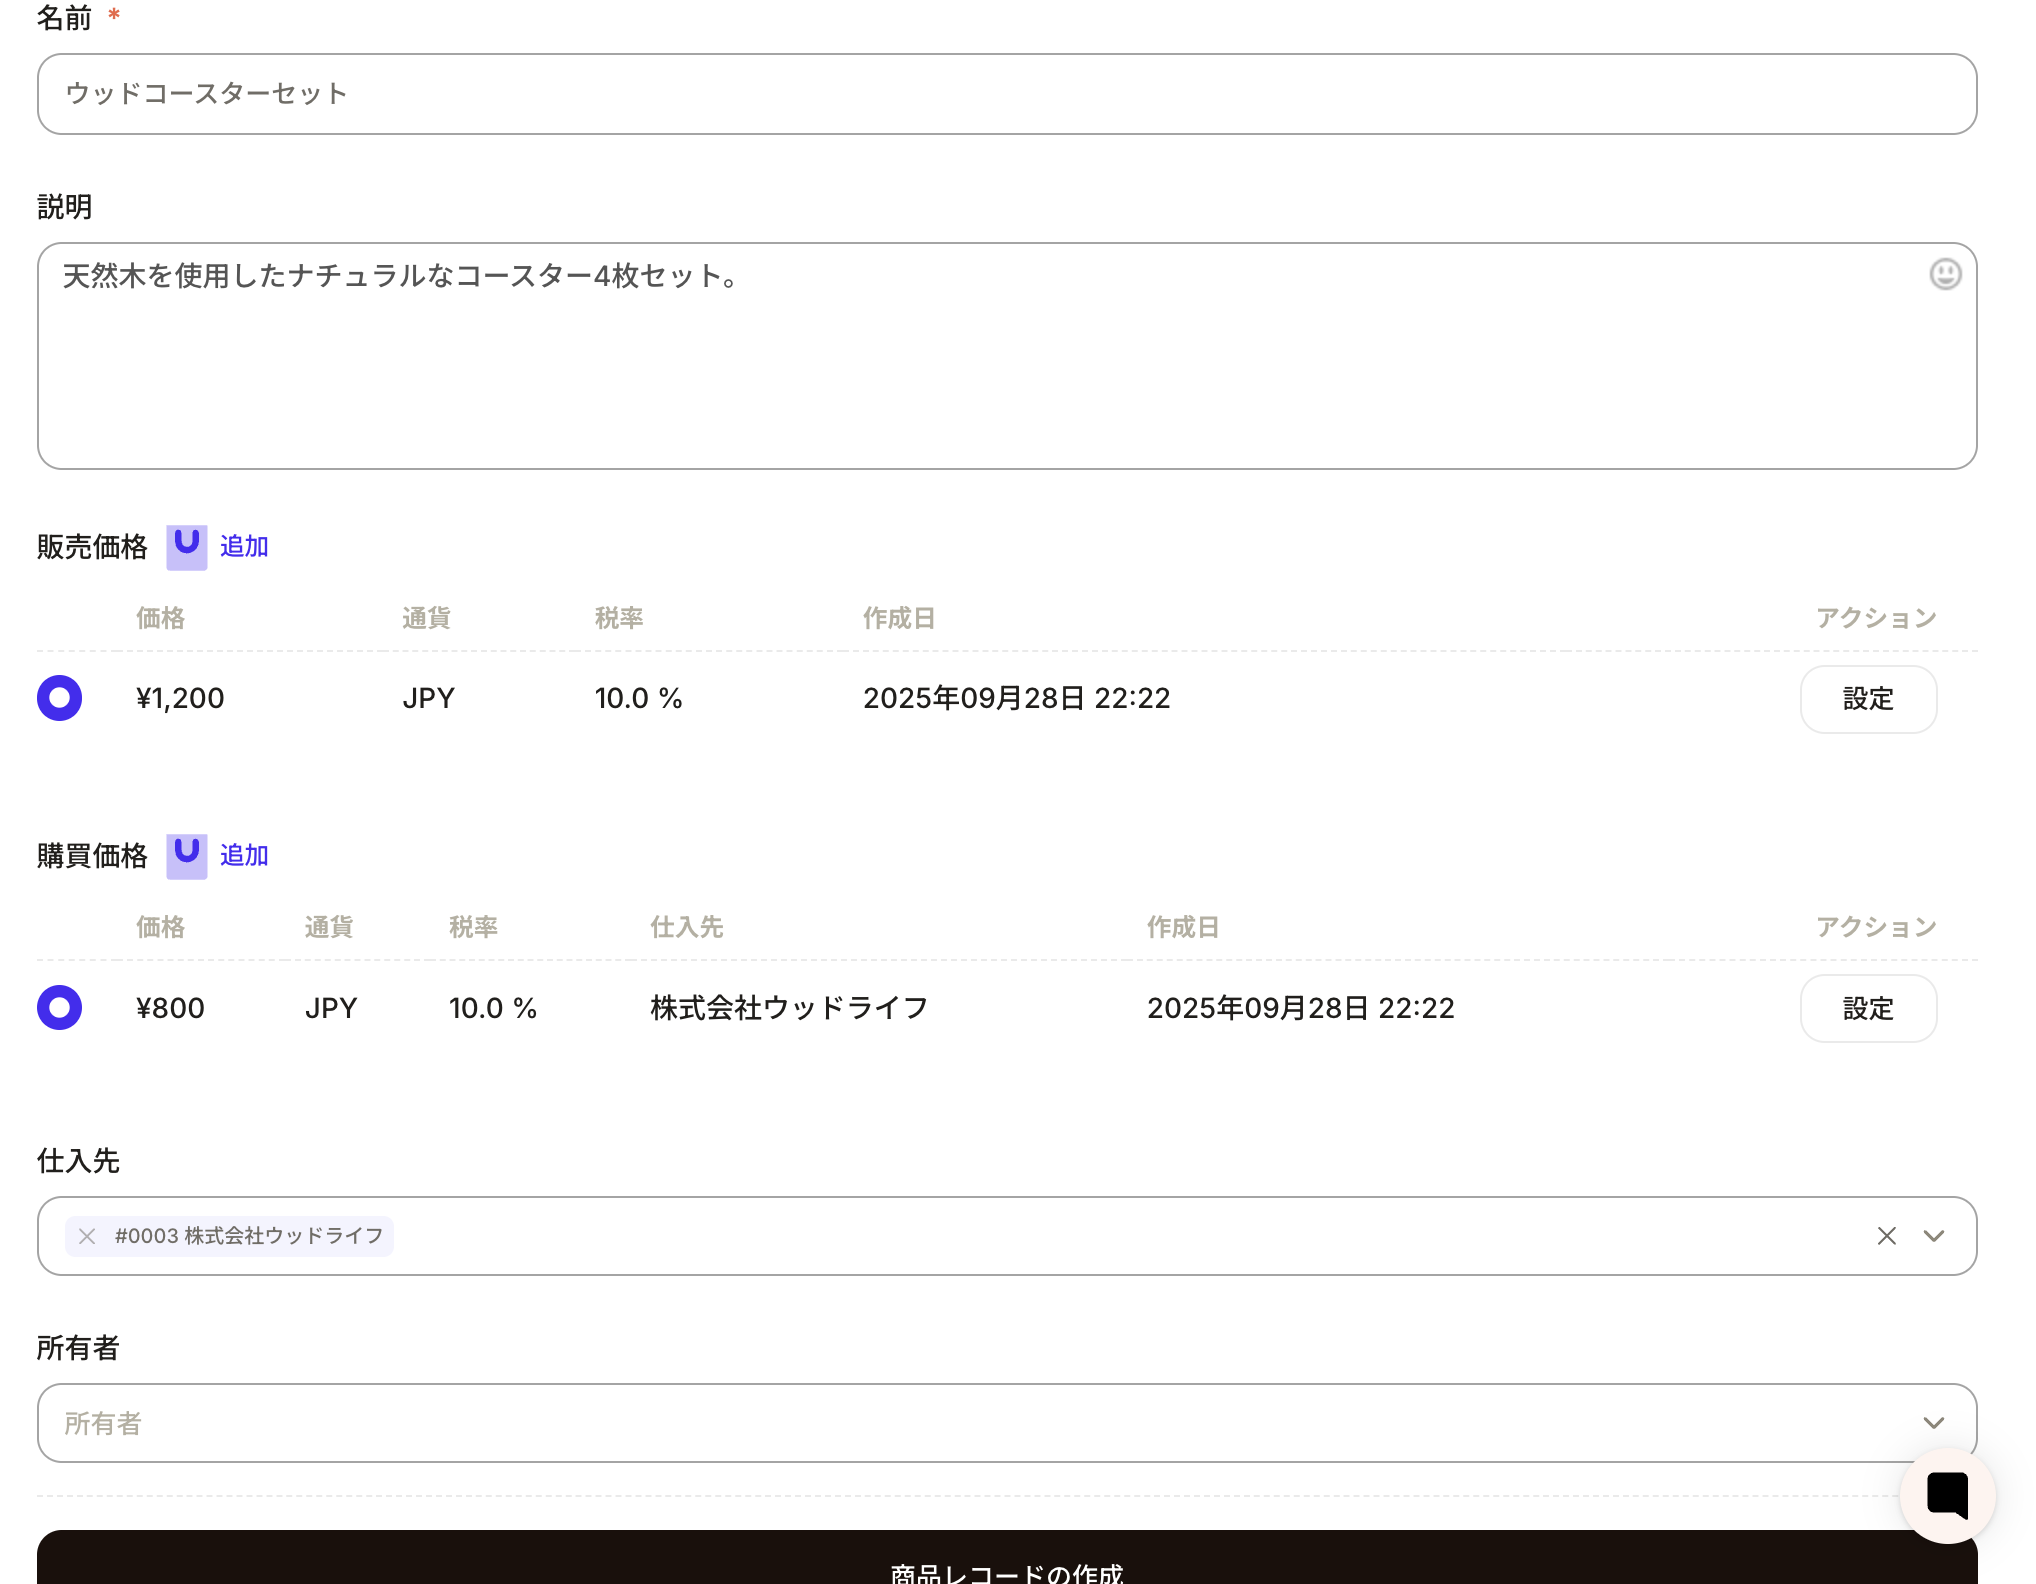The width and height of the screenshot is (2036, 1584).
Task: Clear all selections in 仕入先 field
Action: (1886, 1236)
